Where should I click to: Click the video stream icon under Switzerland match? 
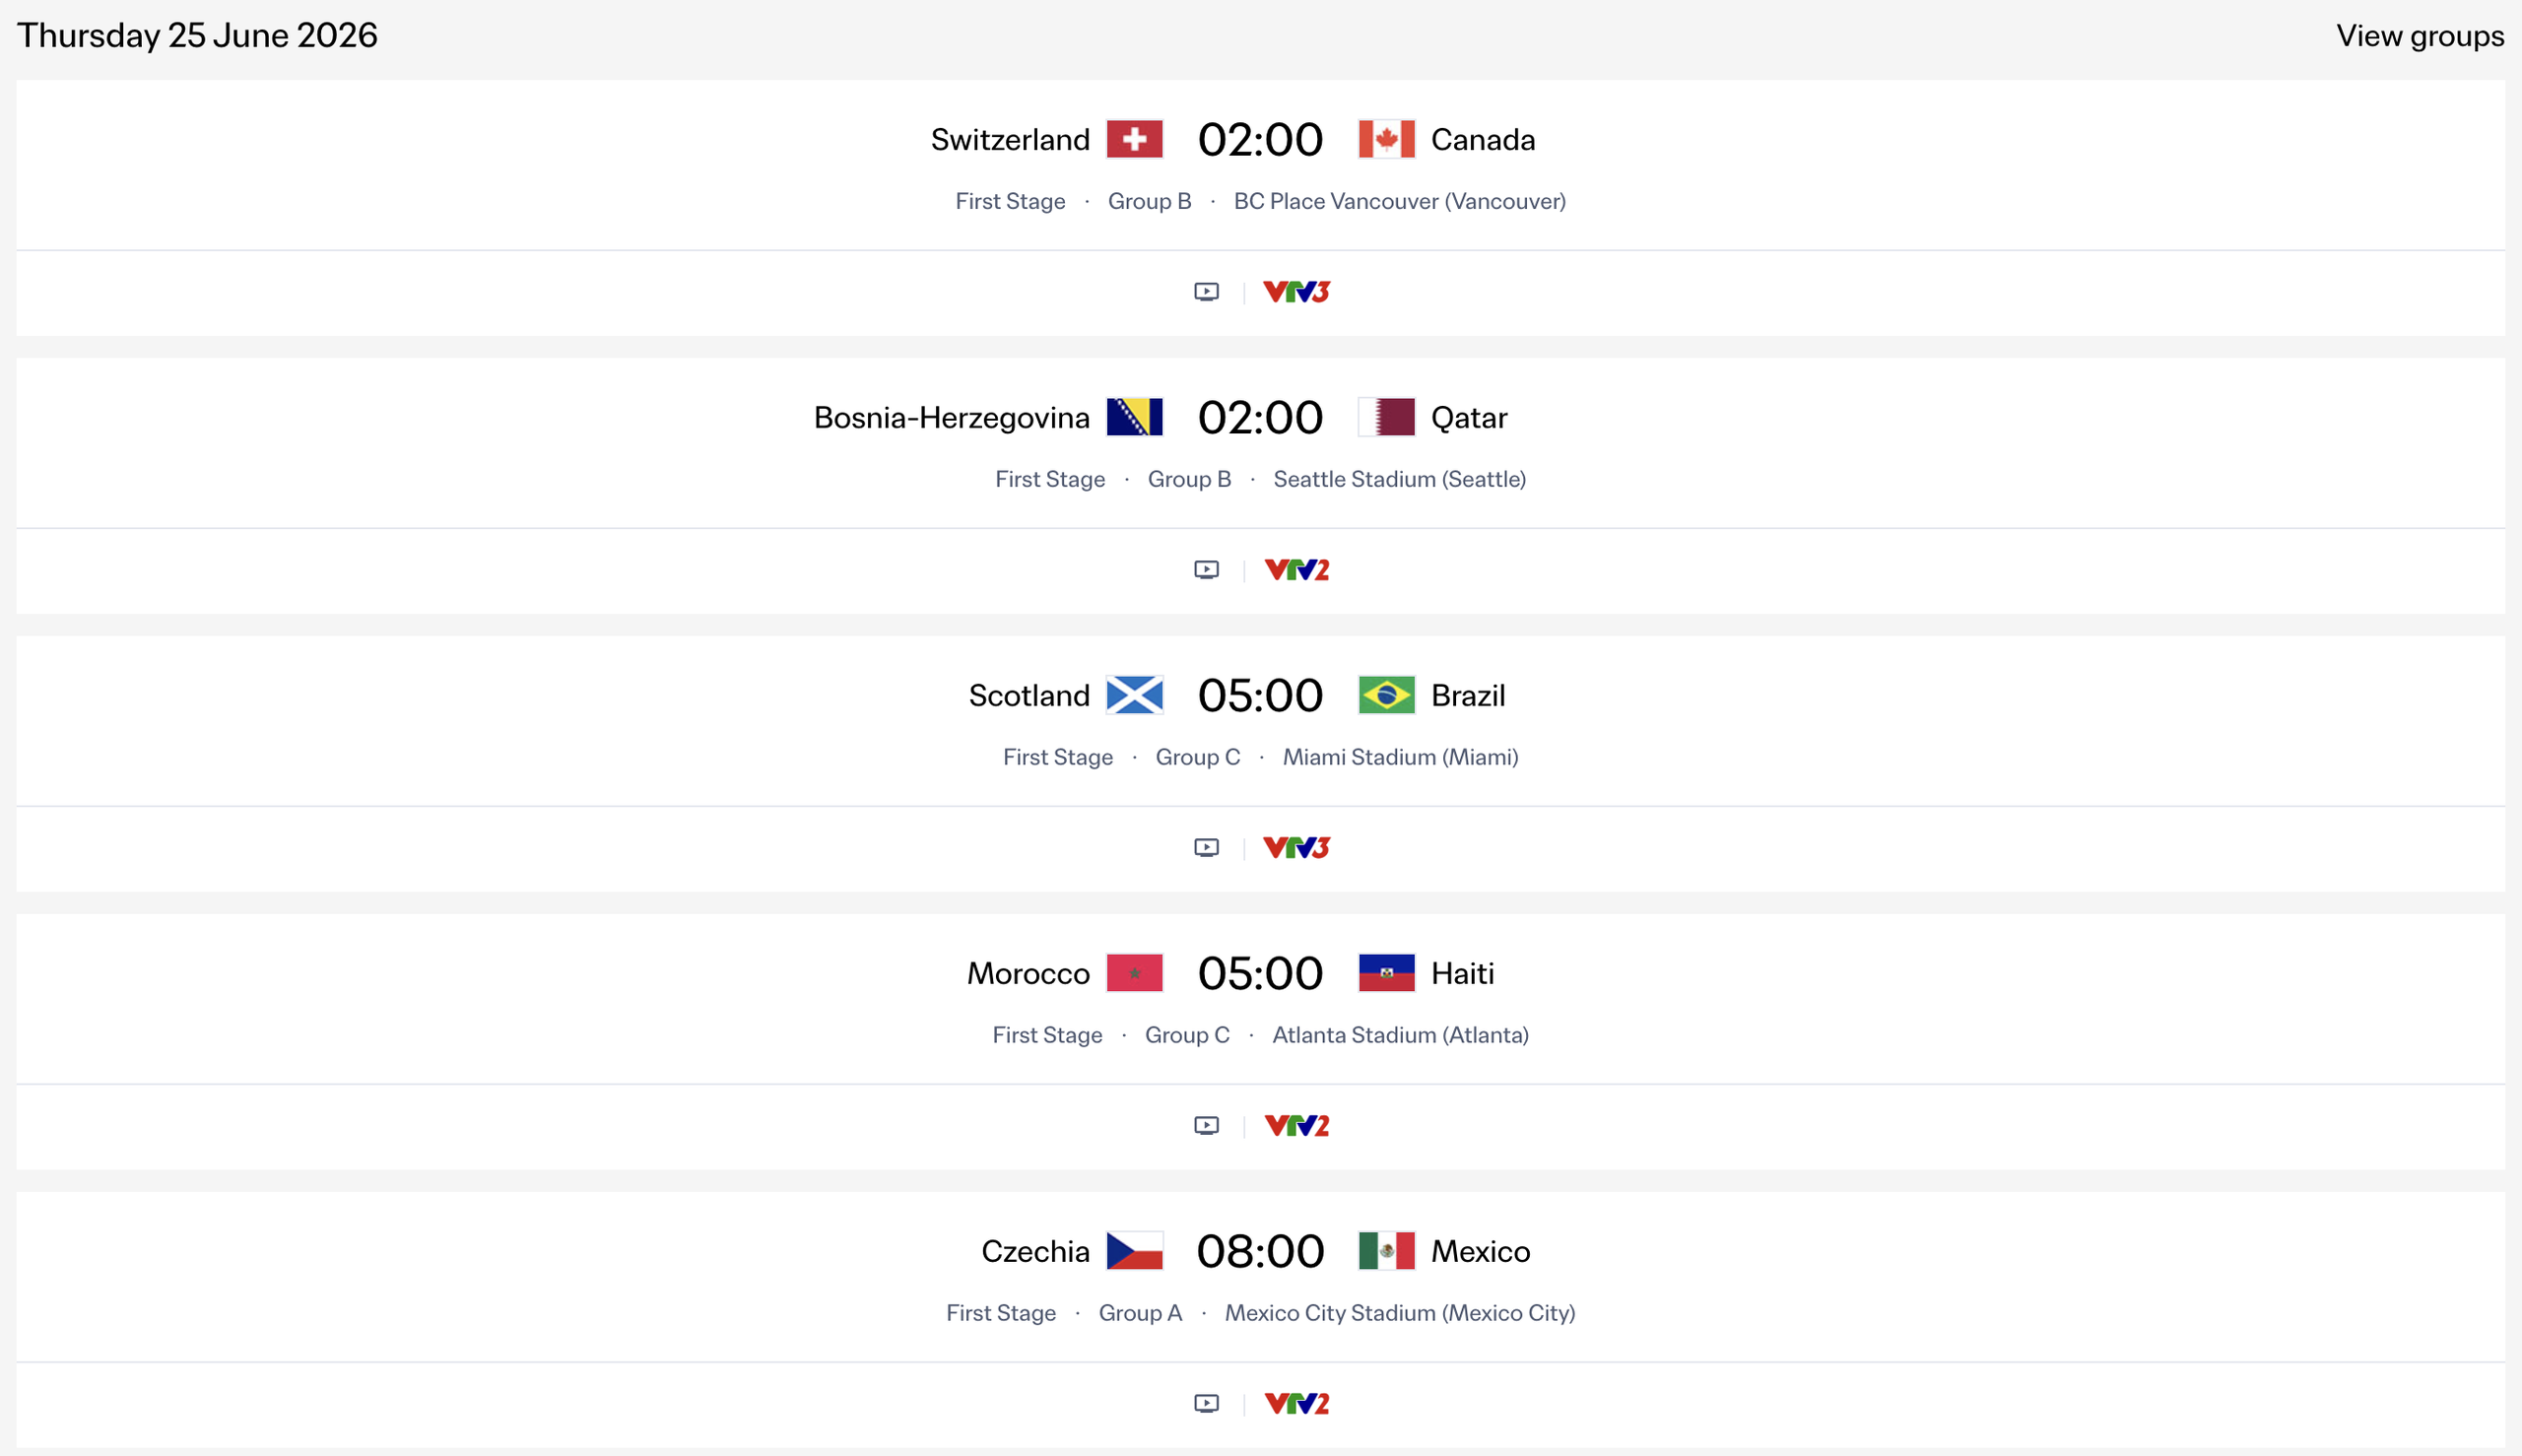coord(1206,291)
